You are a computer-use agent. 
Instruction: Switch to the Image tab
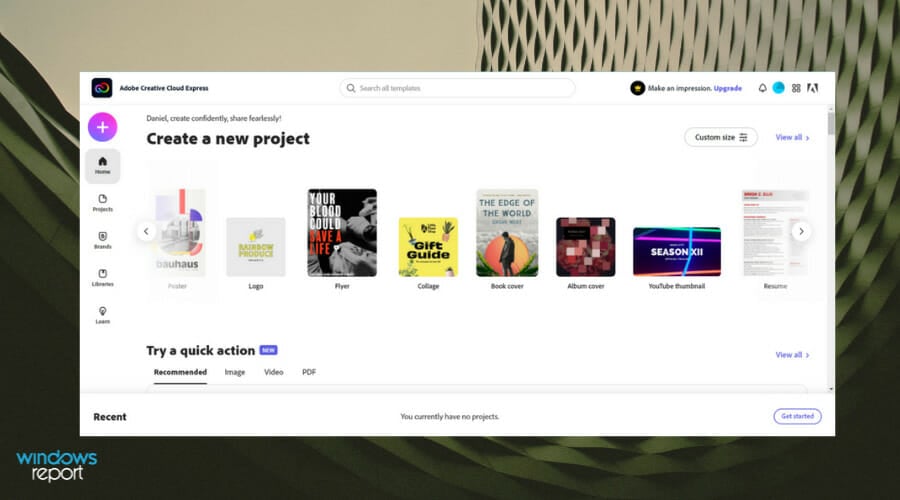click(234, 372)
